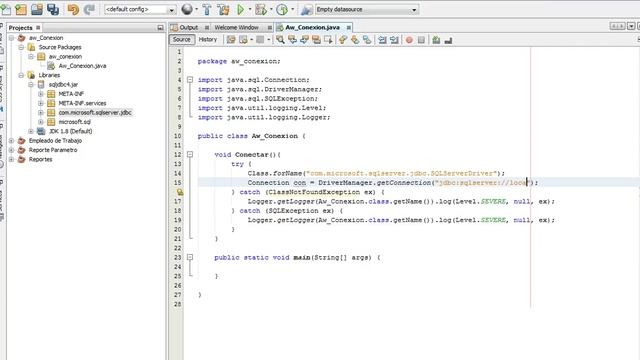The height and width of the screenshot is (360, 640).
Task: Collapse the aw_Conexion project node
Action: (11, 38)
